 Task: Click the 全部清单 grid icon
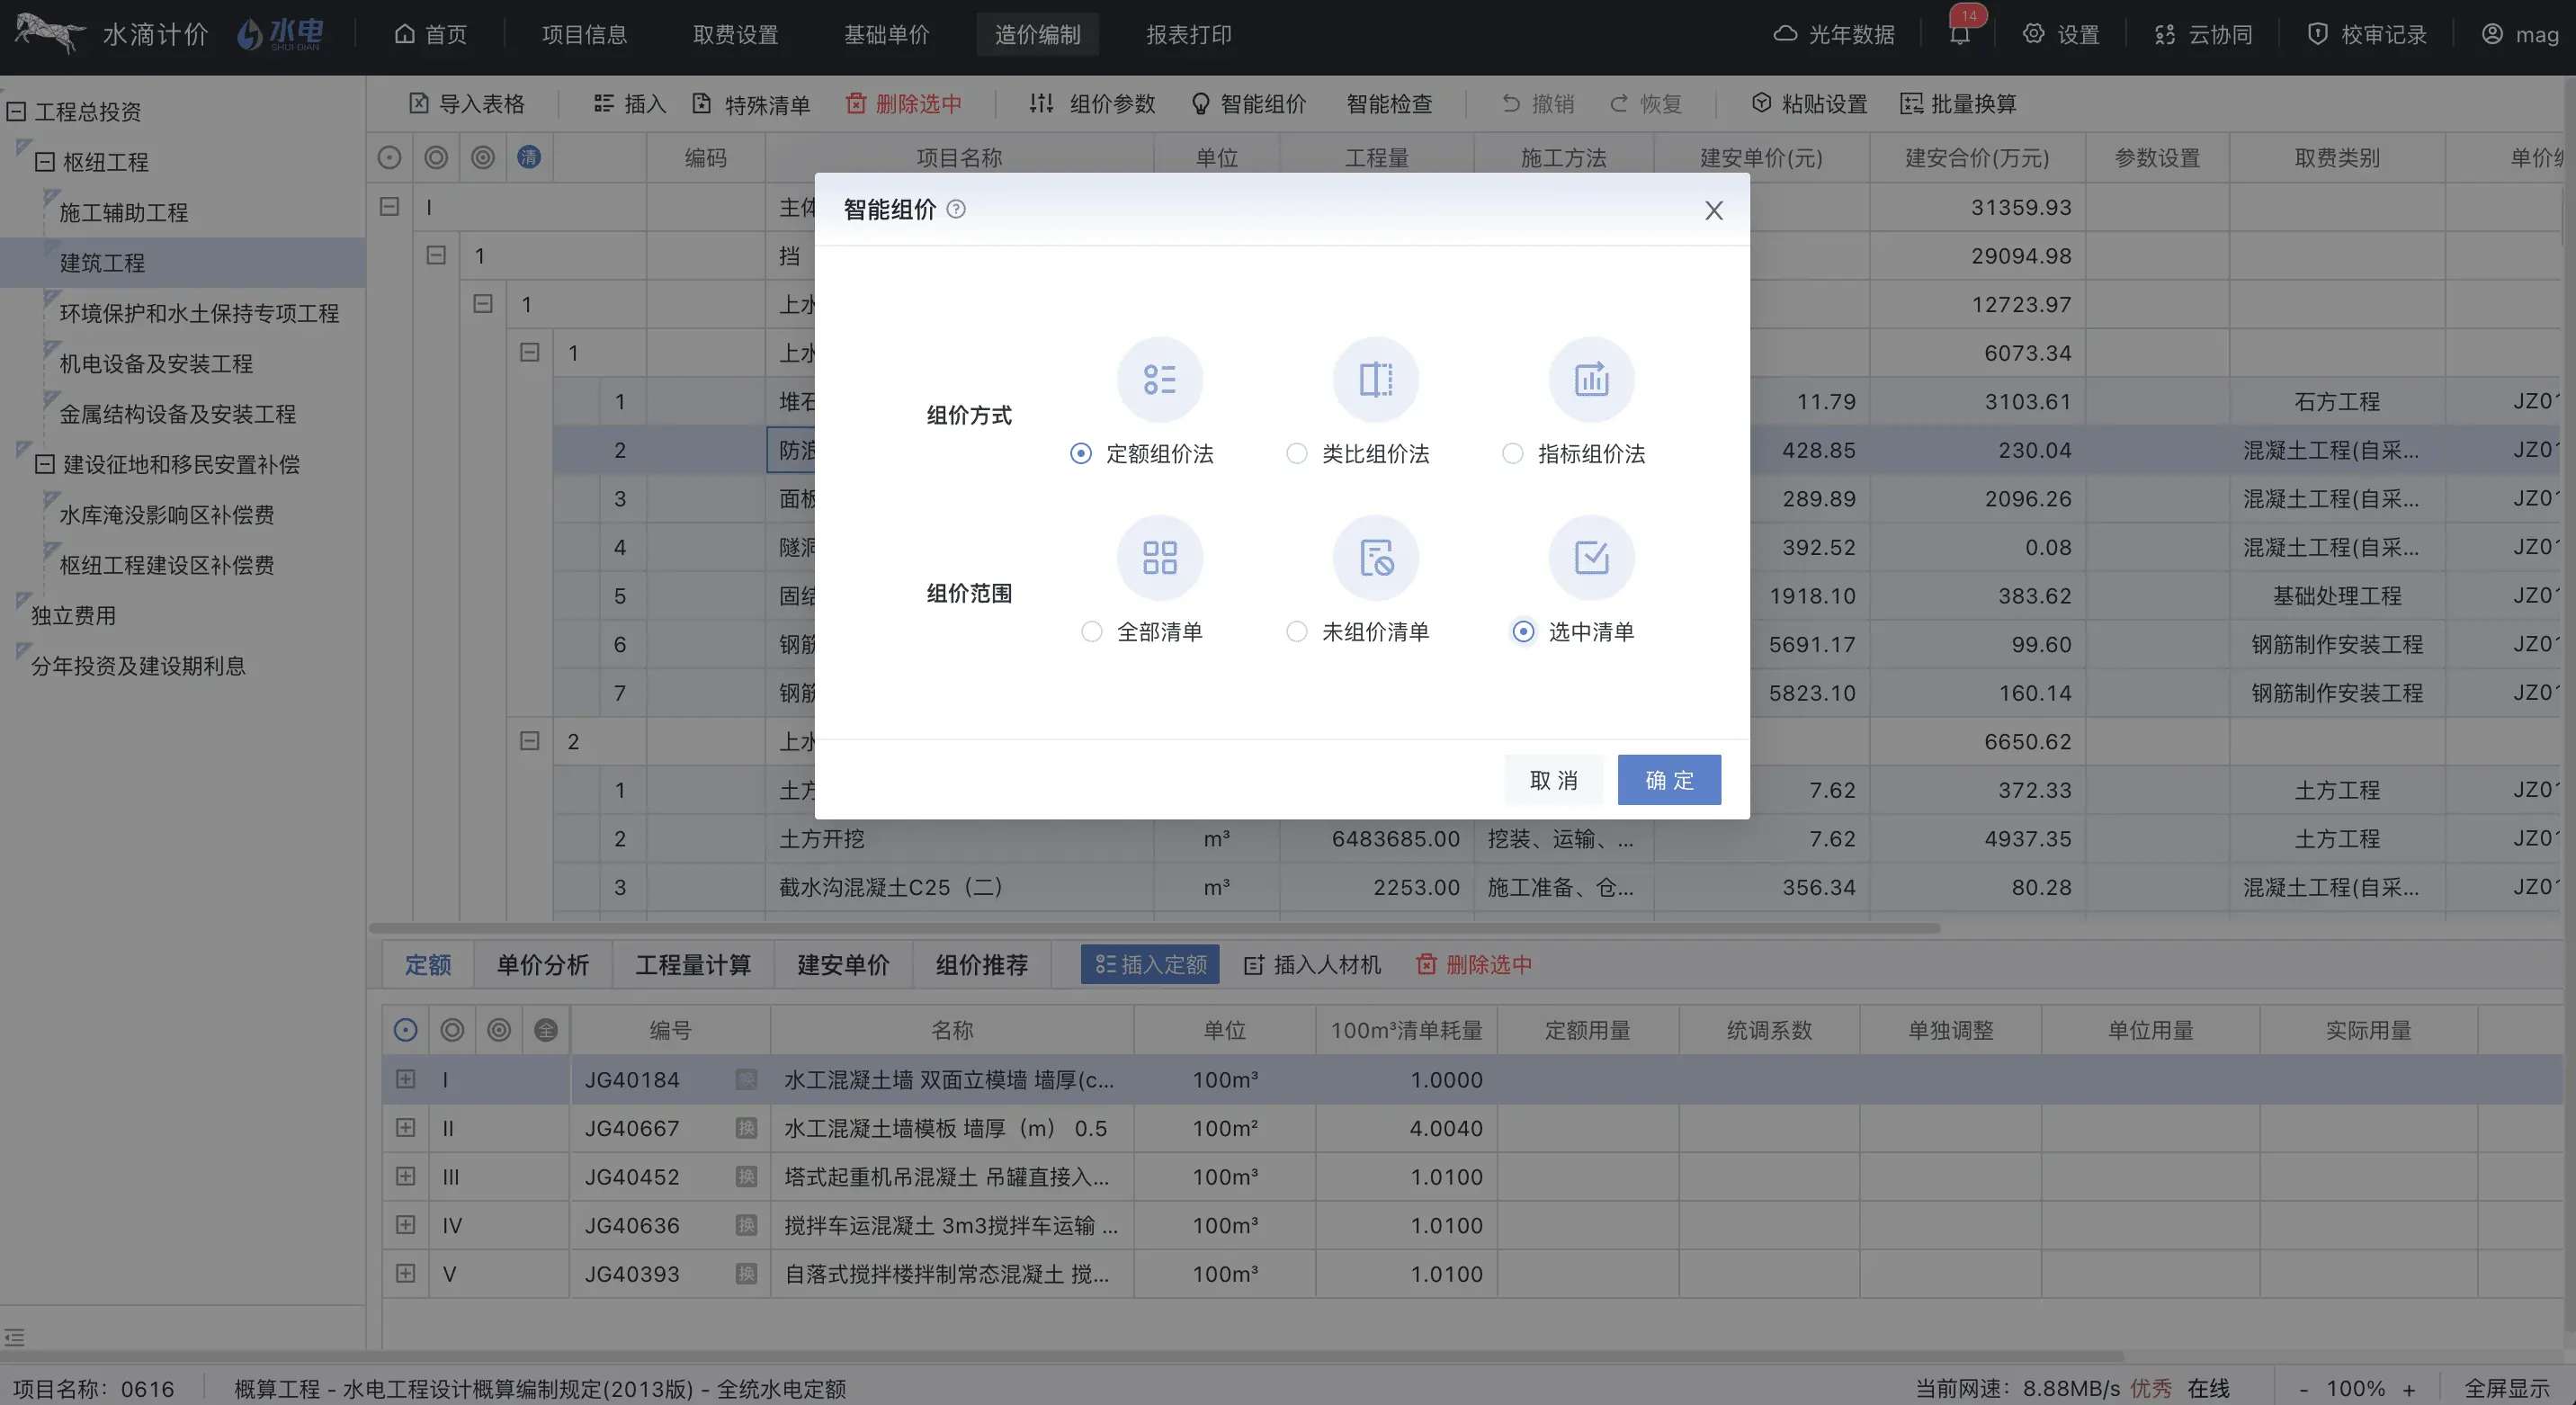coord(1159,558)
